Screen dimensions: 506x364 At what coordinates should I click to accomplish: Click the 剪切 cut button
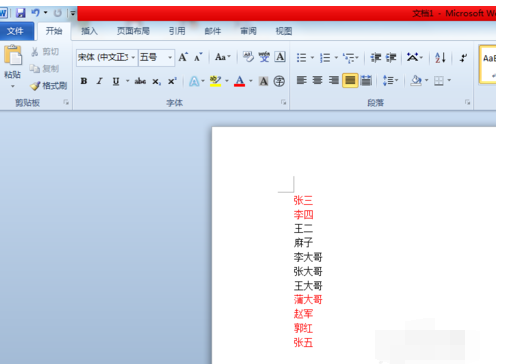click(45, 52)
